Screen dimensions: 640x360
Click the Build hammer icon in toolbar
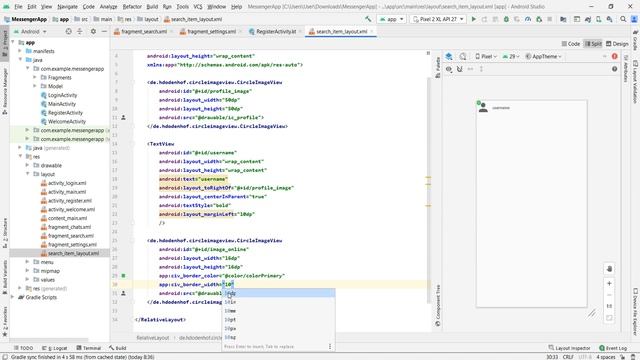pos(368,19)
